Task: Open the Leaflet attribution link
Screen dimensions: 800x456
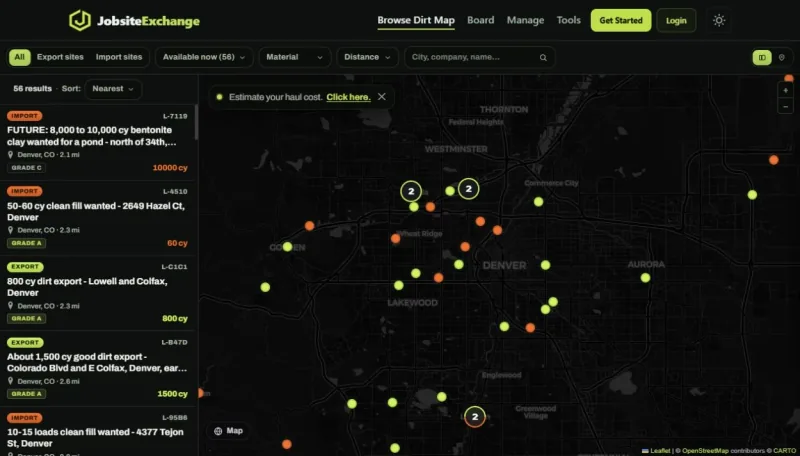Action: [x=660, y=451]
